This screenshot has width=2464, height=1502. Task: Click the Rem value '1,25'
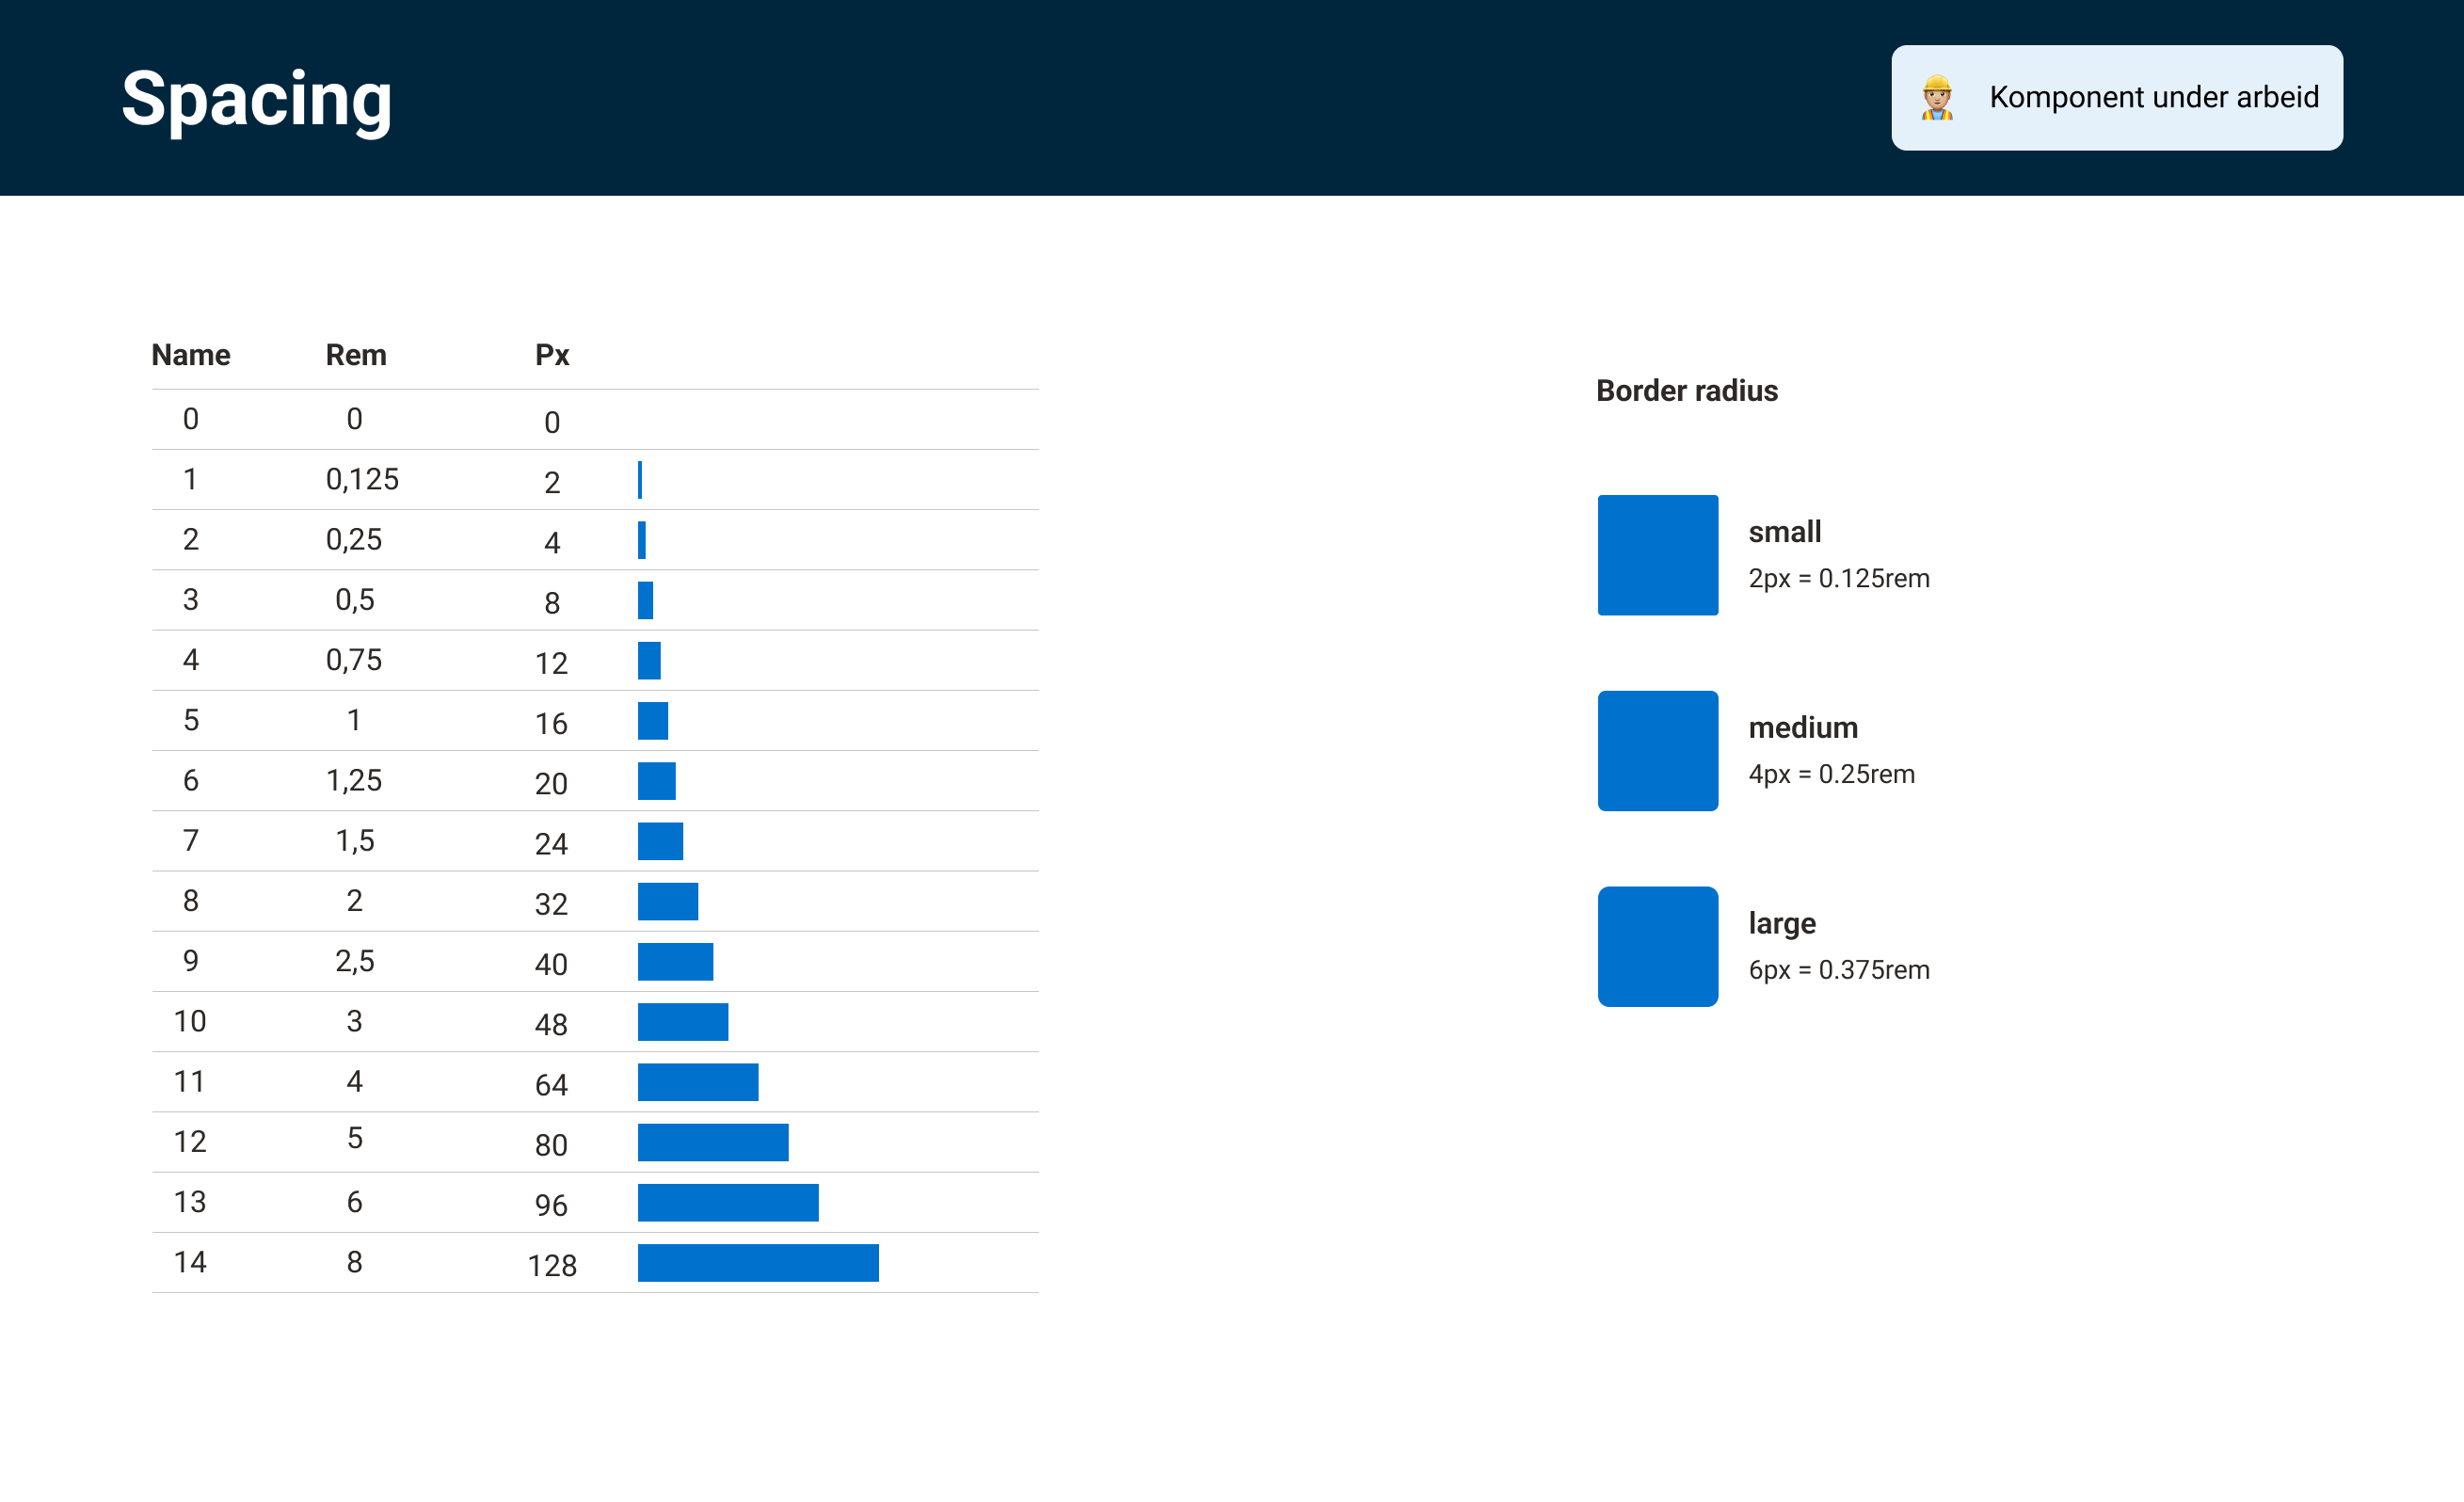tap(354, 781)
